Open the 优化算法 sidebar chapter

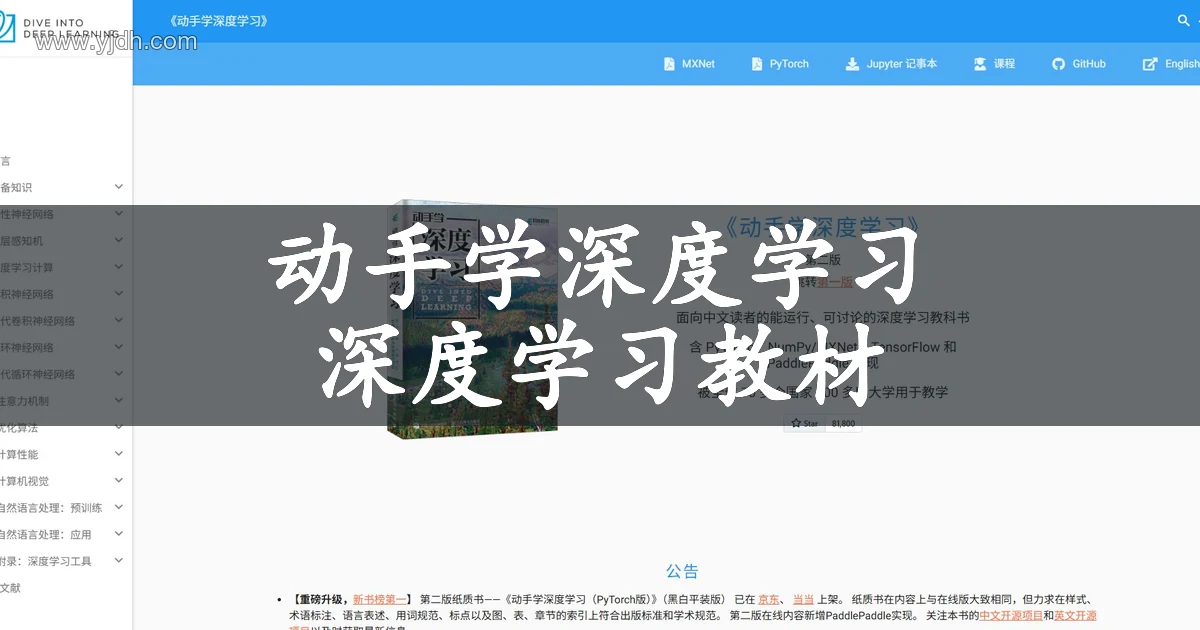tap(19, 428)
